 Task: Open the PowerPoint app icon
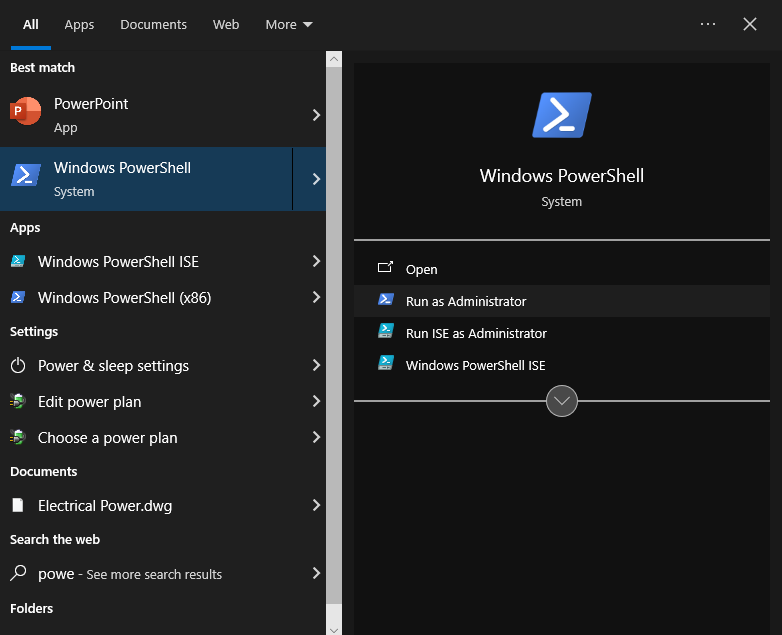point(25,111)
